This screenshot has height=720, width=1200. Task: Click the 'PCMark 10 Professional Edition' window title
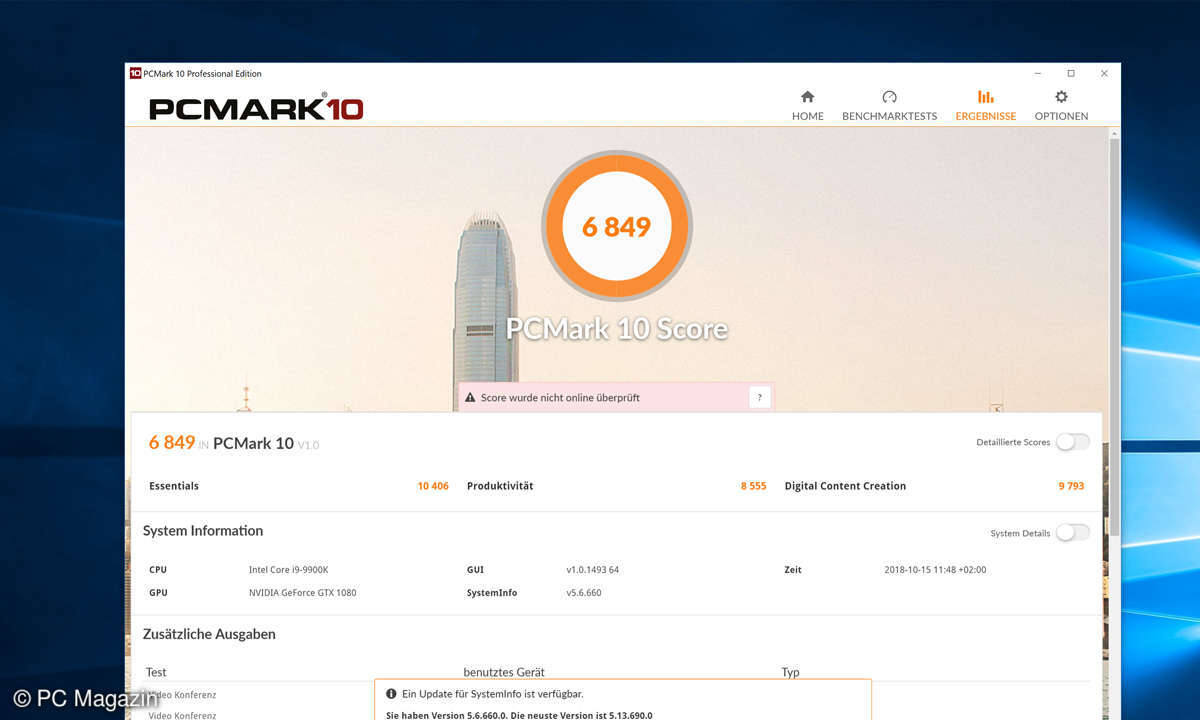[x=203, y=74]
